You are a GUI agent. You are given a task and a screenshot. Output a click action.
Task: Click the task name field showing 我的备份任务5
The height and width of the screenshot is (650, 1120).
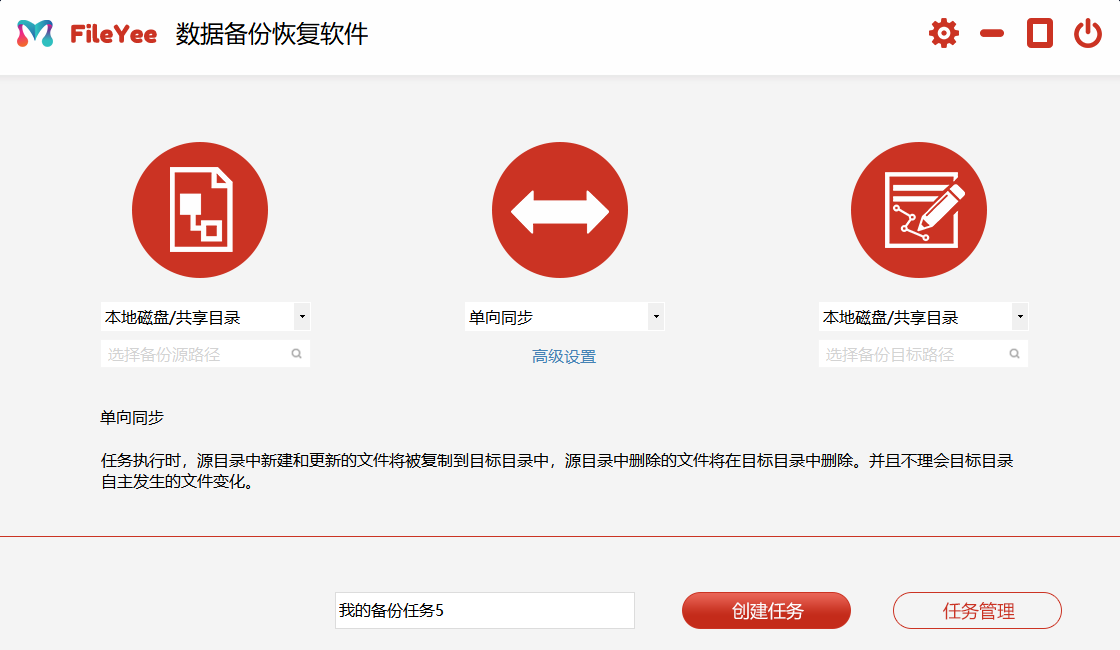485,610
